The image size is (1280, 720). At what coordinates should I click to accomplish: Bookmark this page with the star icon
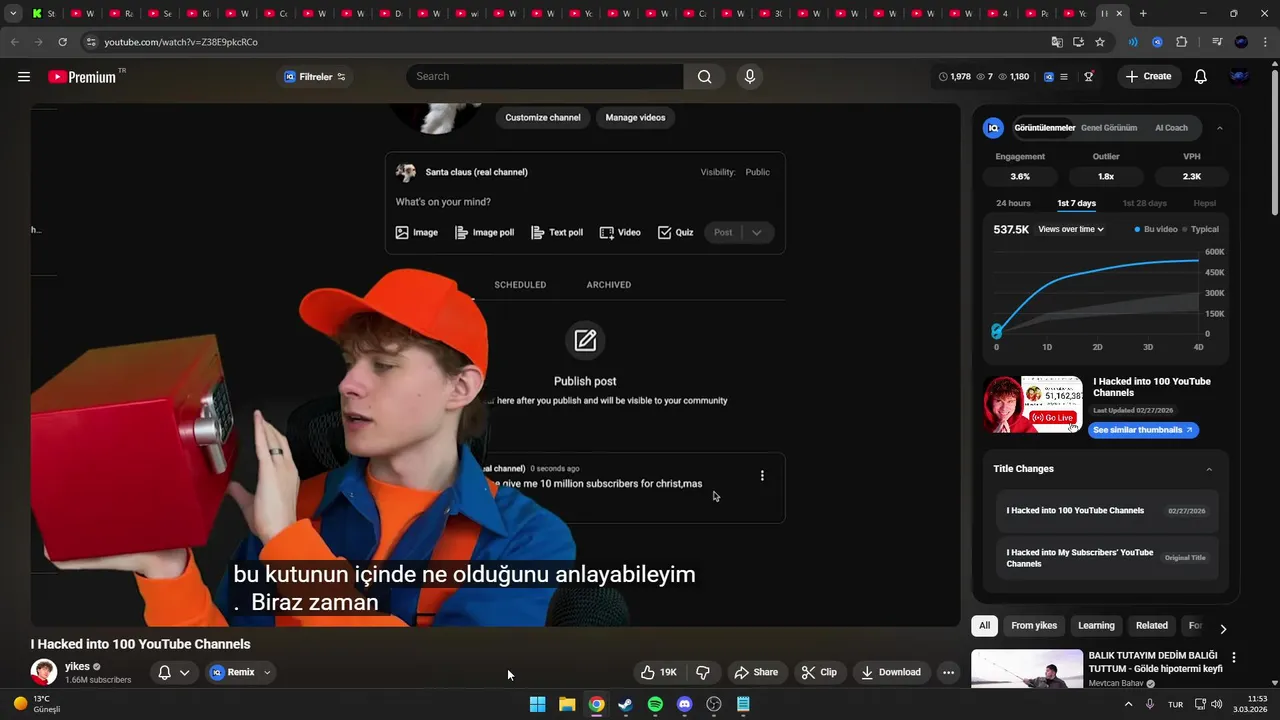pyautogui.click(x=1100, y=42)
